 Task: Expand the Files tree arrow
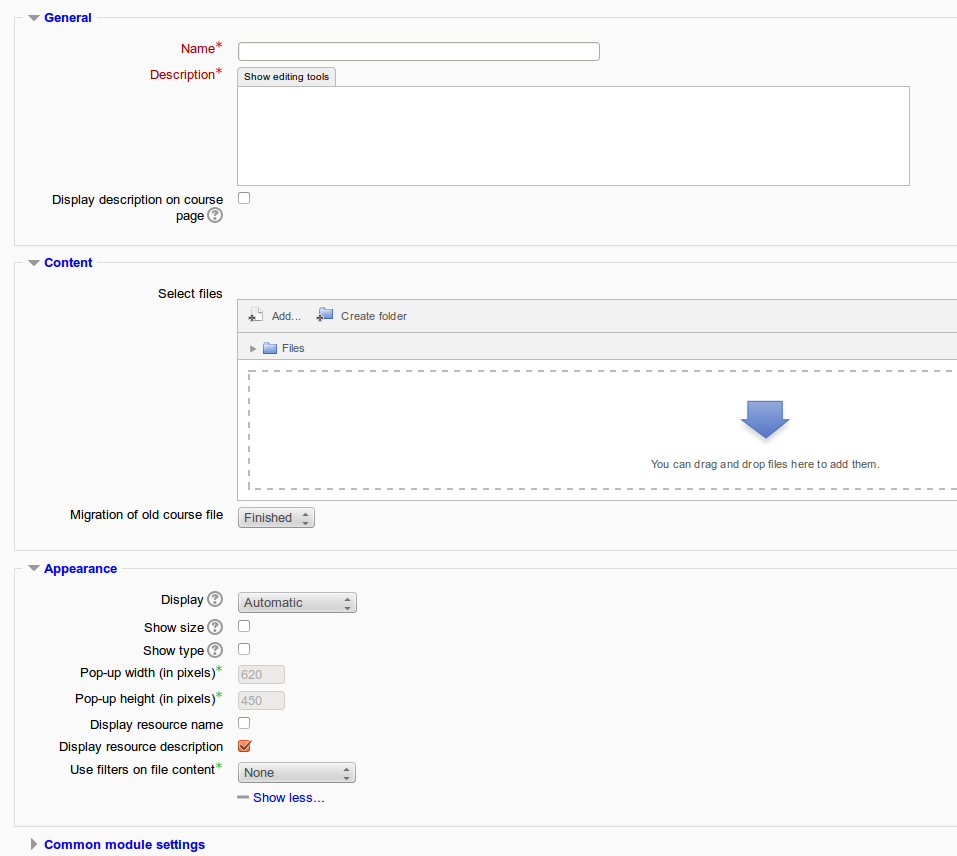[253, 349]
